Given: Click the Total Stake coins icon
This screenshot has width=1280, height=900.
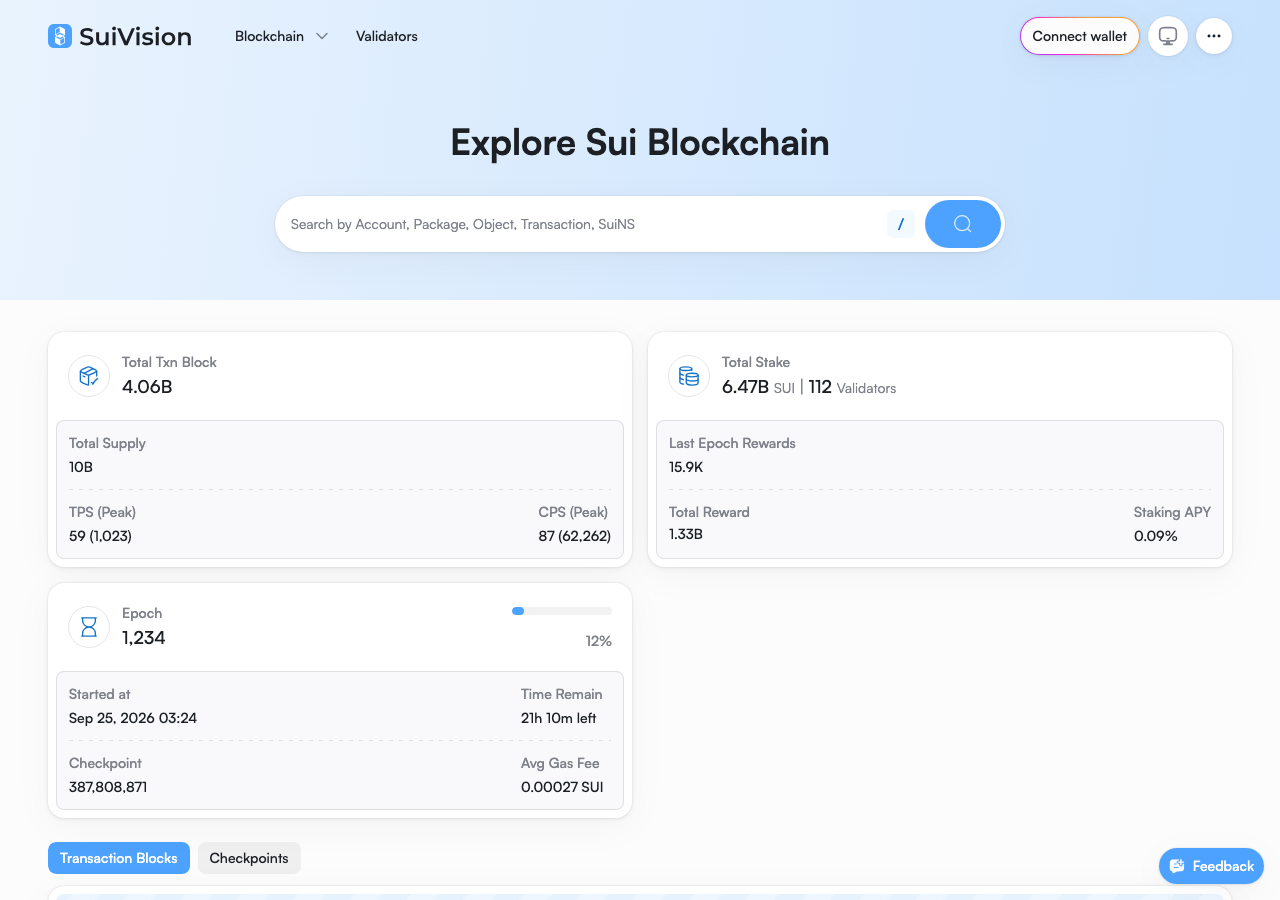Looking at the screenshot, I should pyautogui.click(x=689, y=376).
